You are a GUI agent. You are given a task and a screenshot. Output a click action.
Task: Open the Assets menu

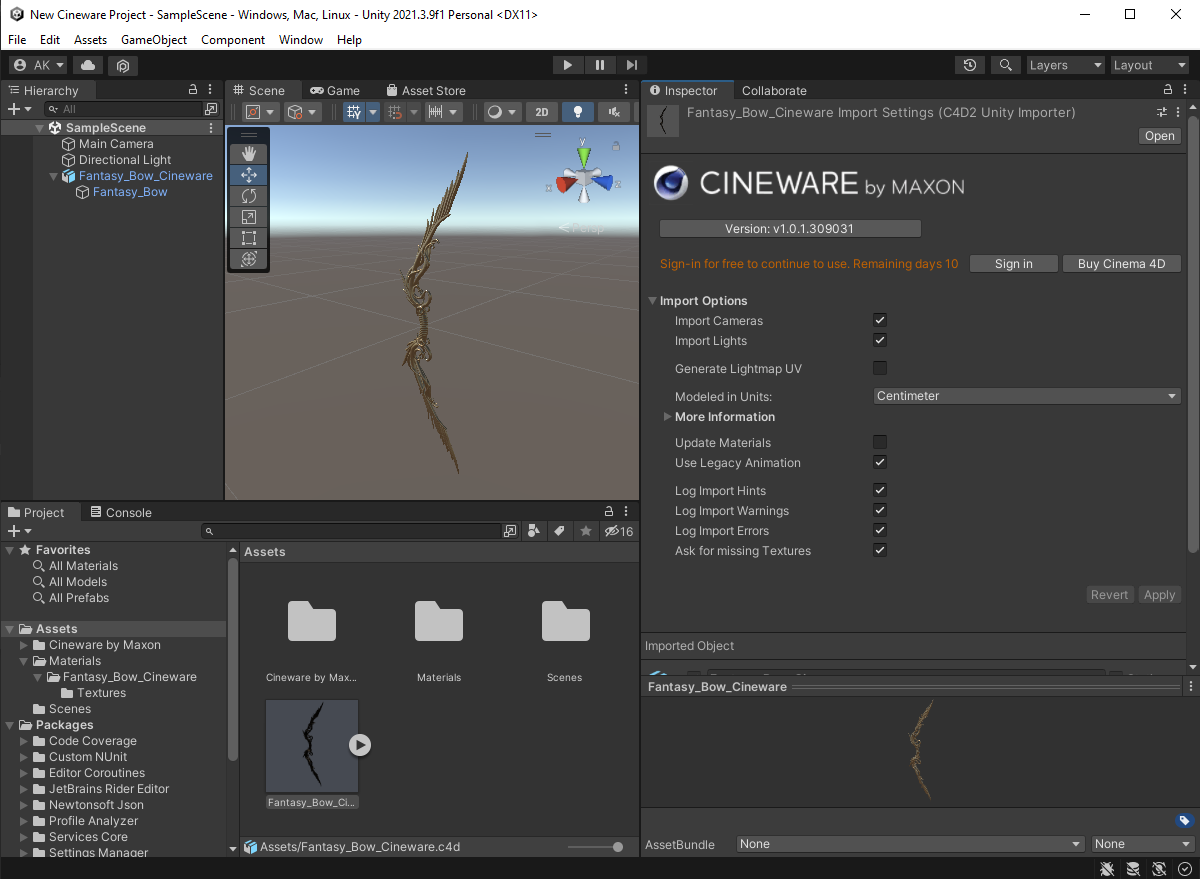click(x=91, y=40)
